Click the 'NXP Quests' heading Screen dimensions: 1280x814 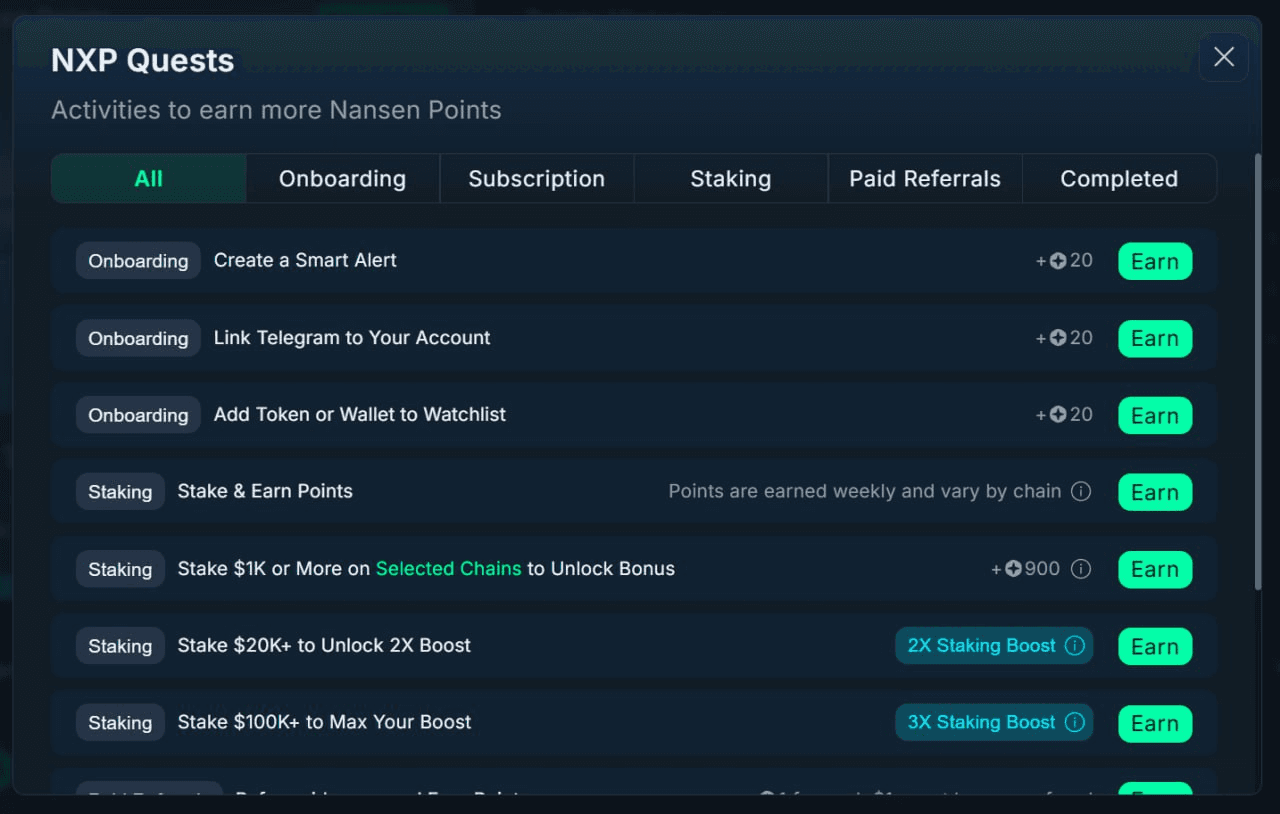click(143, 61)
